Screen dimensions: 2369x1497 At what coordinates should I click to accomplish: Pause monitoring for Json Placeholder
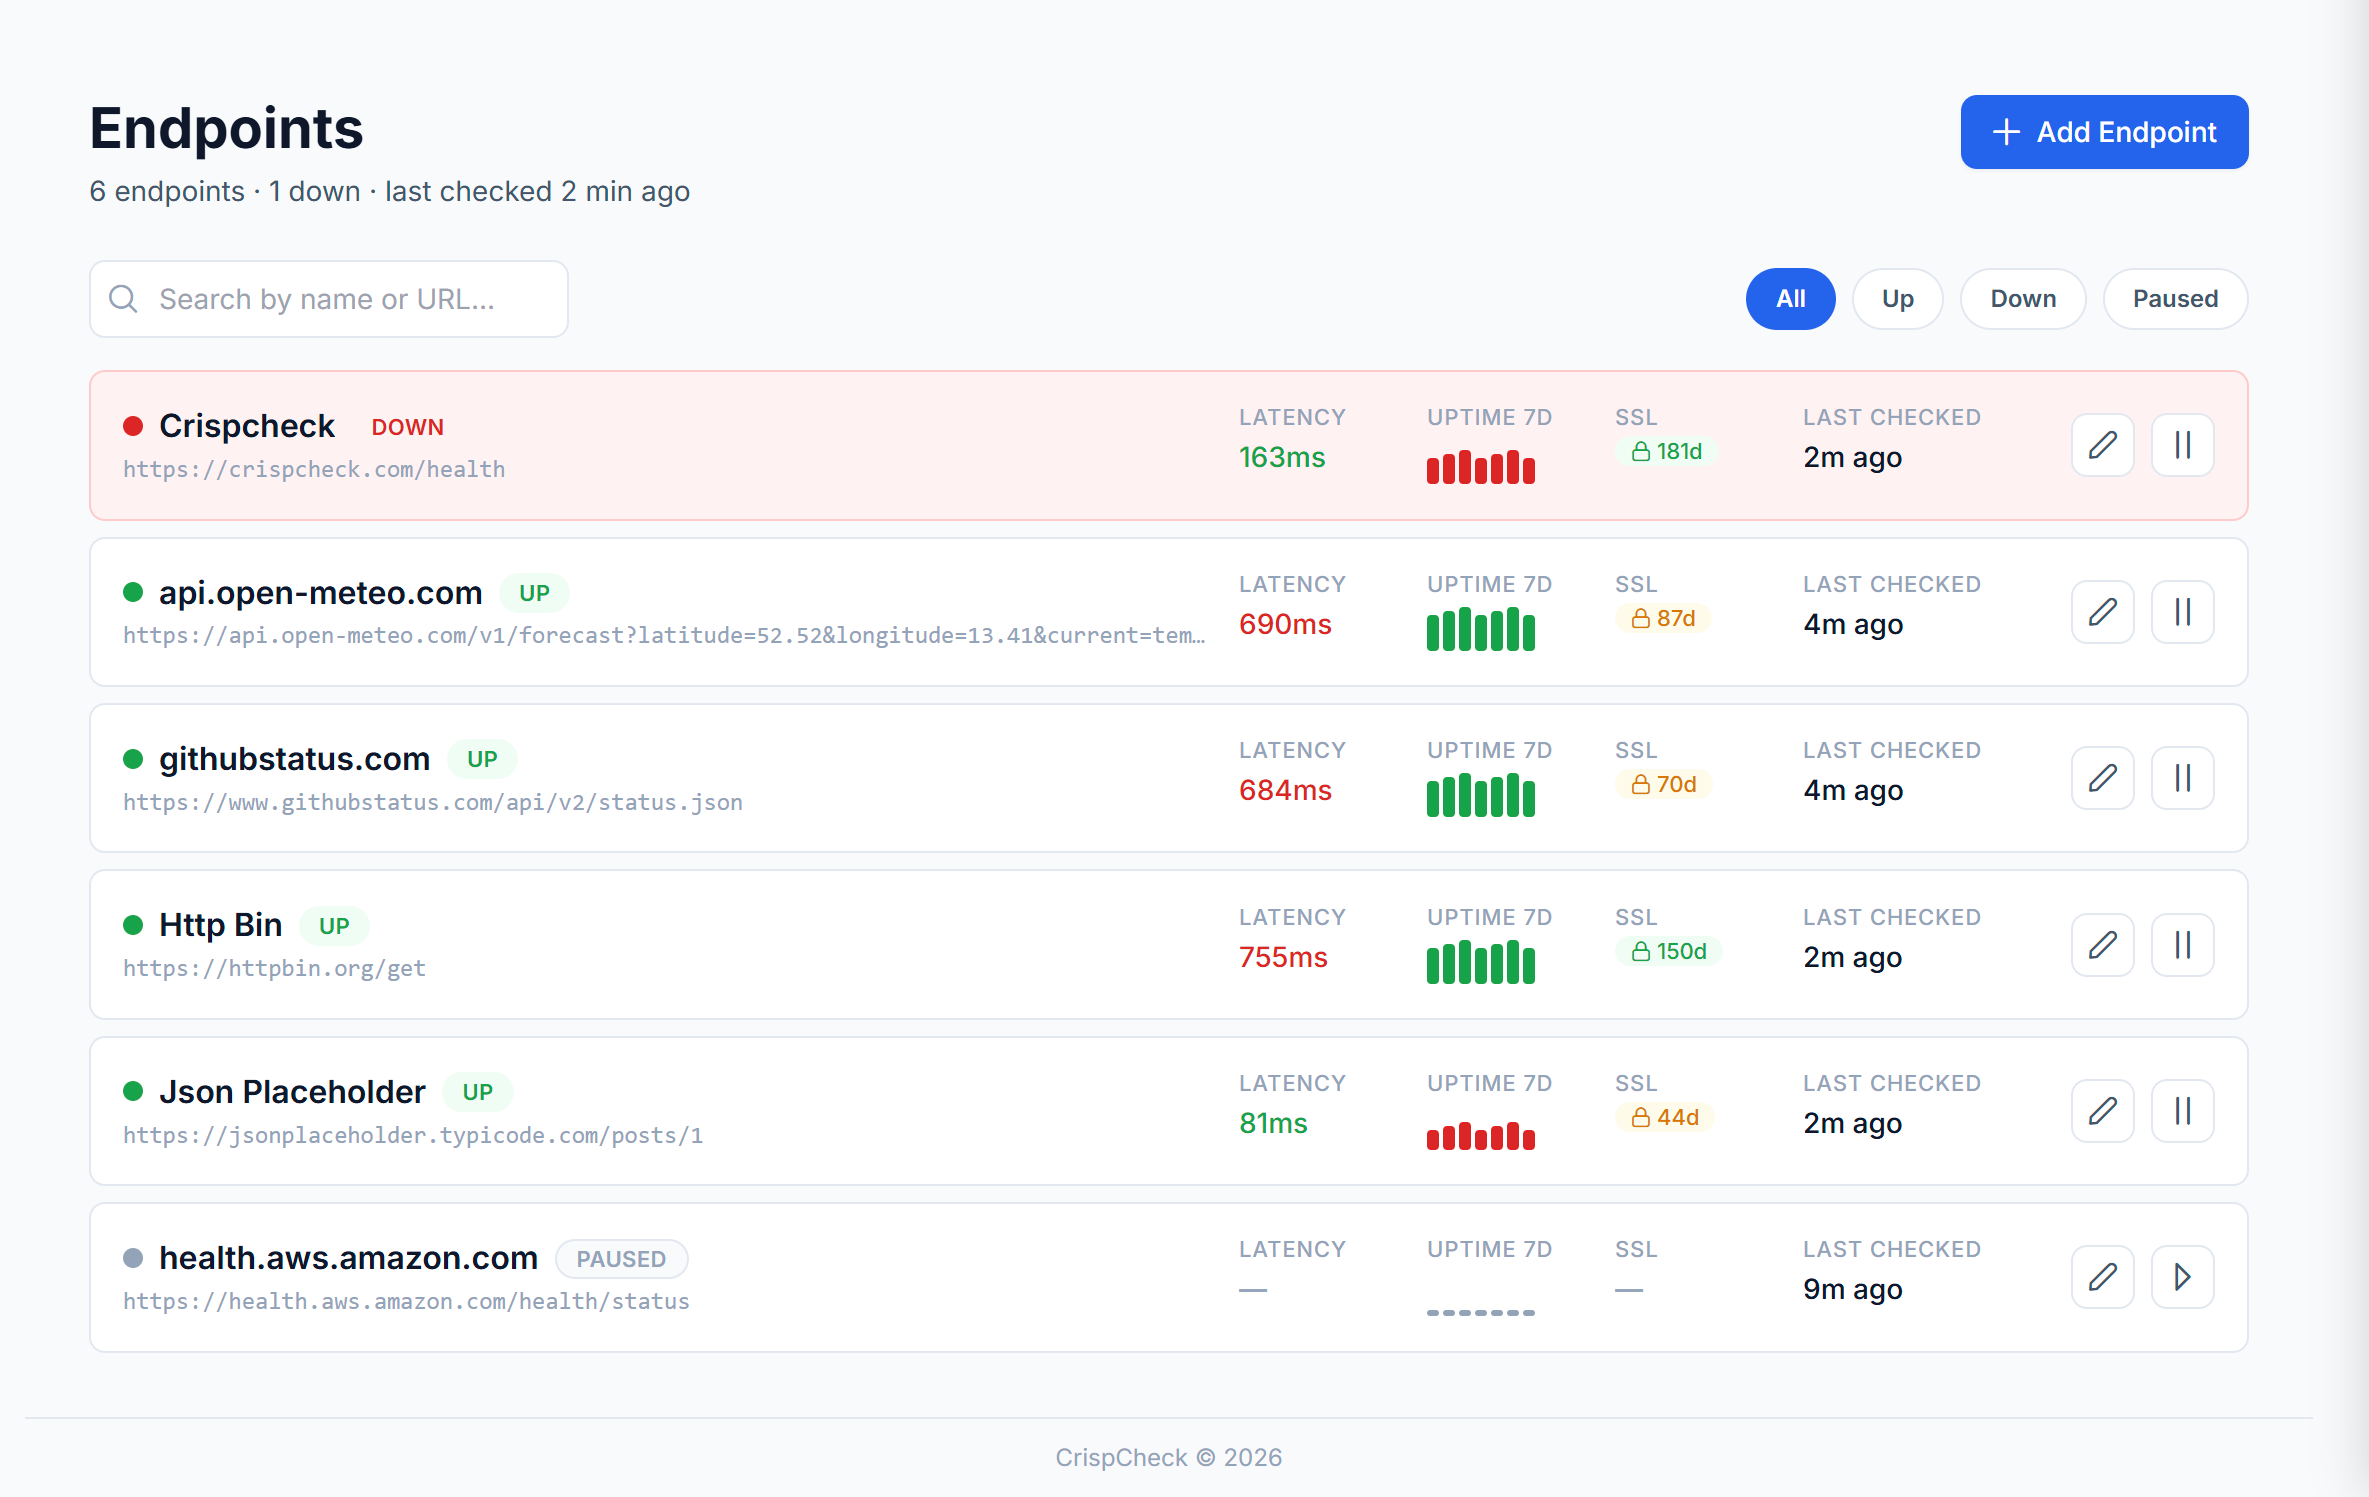pos(2183,1111)
